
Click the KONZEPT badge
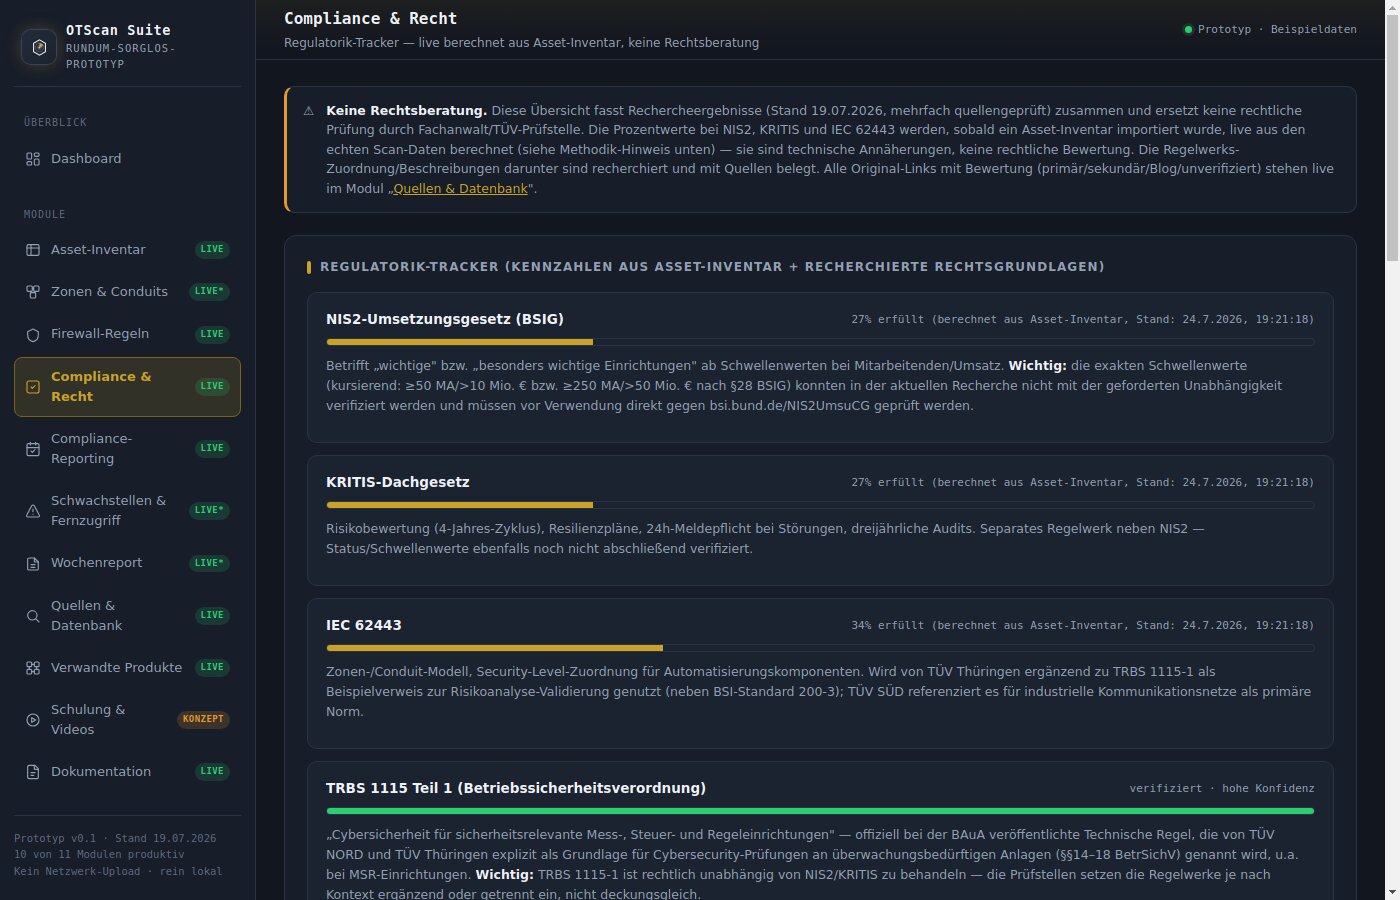click(203, 719)
